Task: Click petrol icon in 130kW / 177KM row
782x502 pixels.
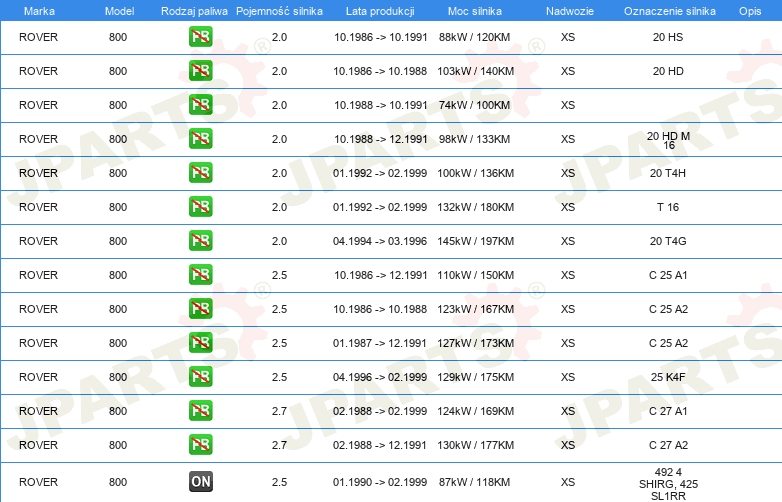Action: click(x=200, y=445)
